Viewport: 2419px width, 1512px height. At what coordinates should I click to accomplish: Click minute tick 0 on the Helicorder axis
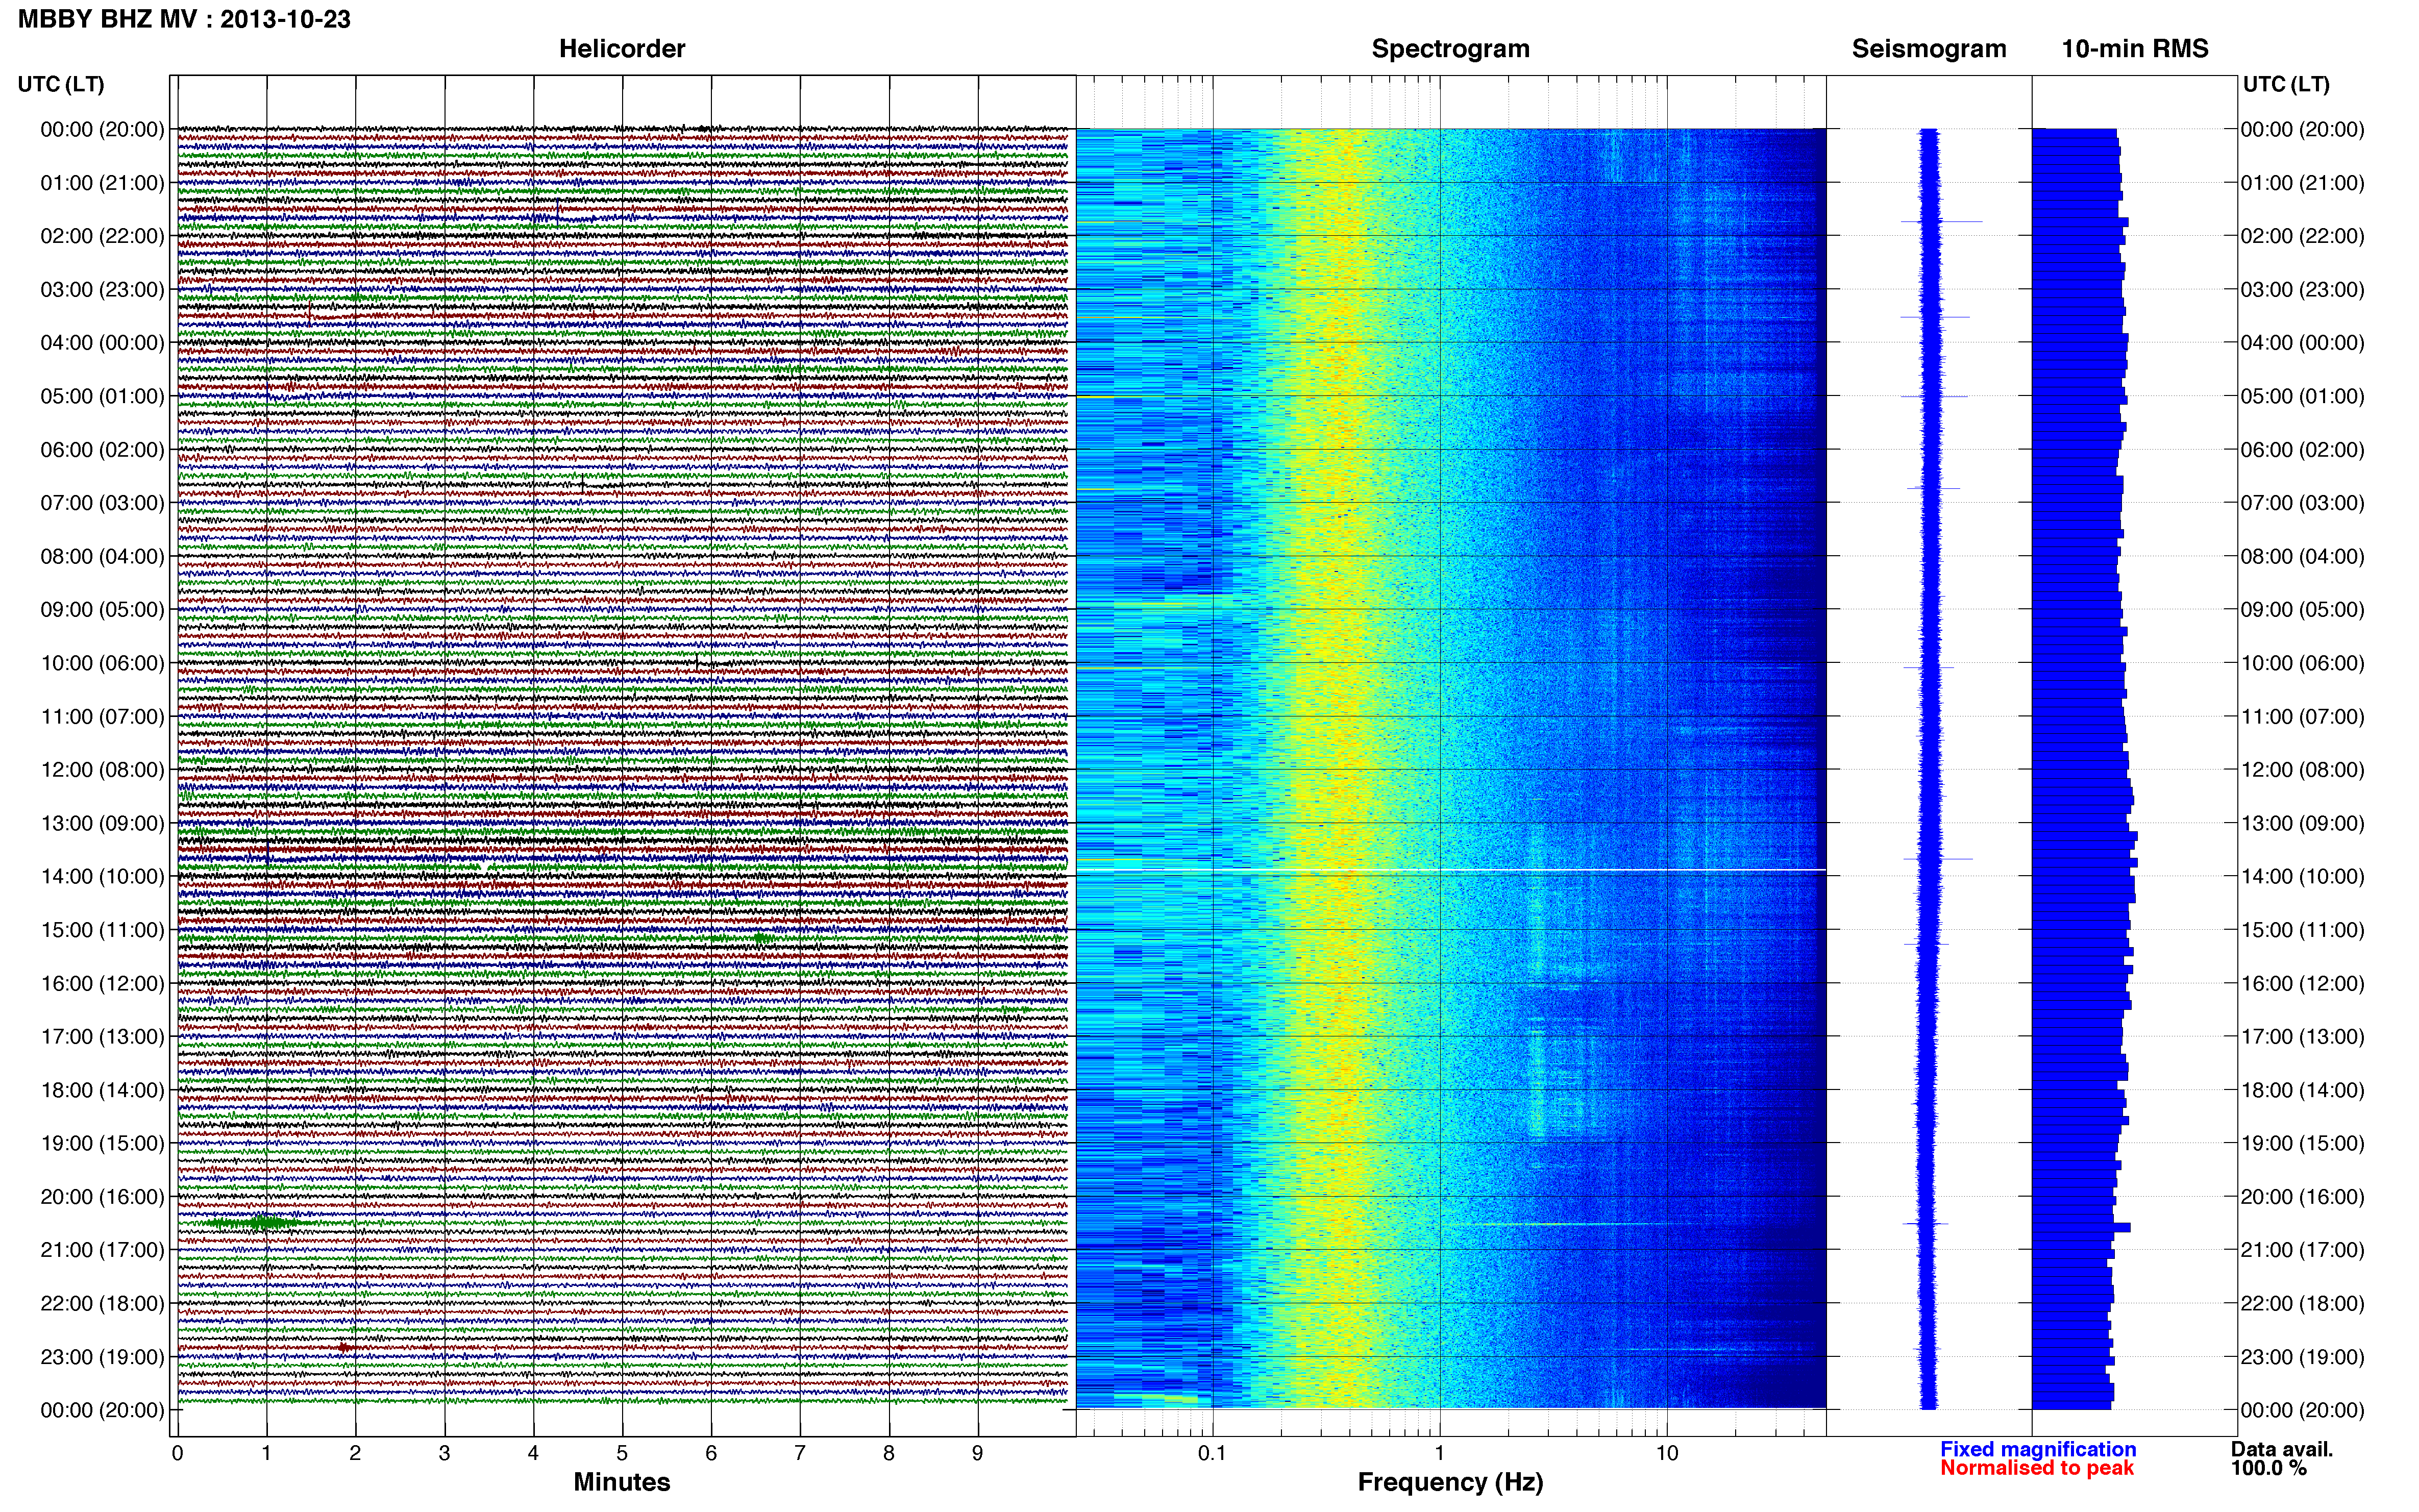178,1453
